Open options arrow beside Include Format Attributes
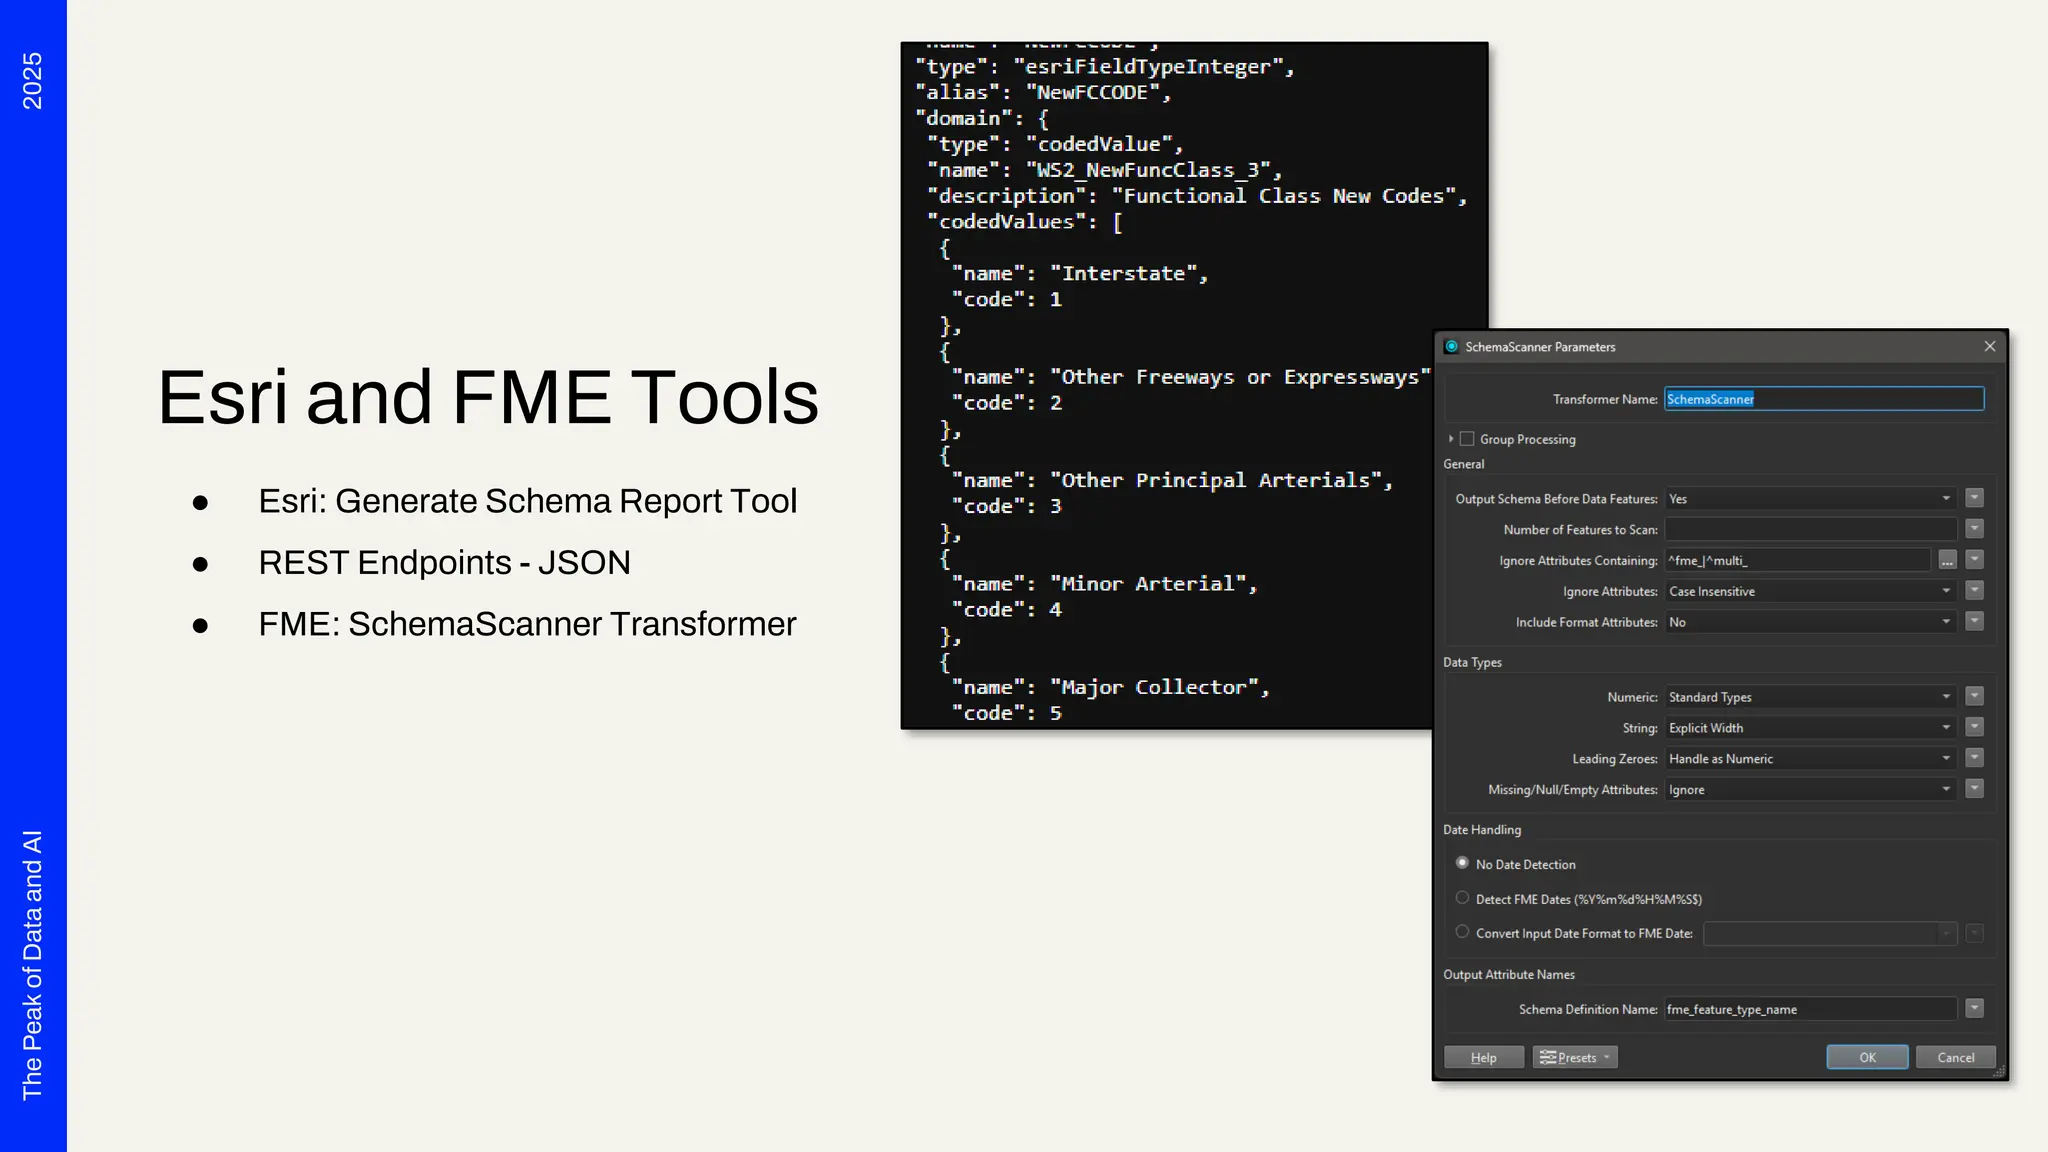The image size is (2048, 1152). tap(1974, 622)
